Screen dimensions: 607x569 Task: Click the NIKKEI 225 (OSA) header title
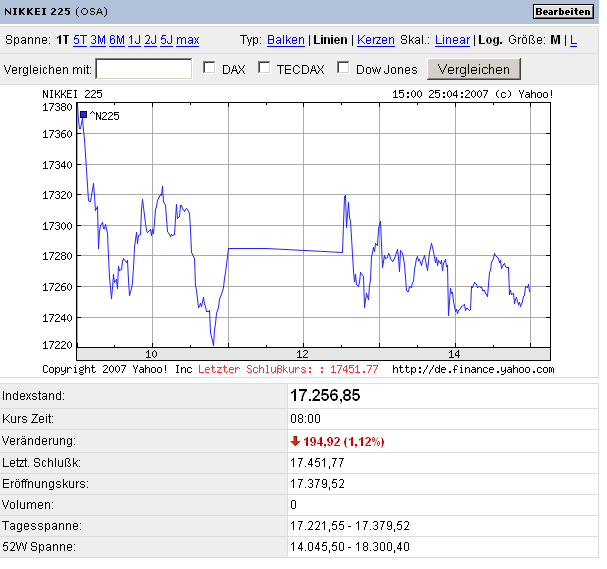pyautogui.click(x=56, y=12)
